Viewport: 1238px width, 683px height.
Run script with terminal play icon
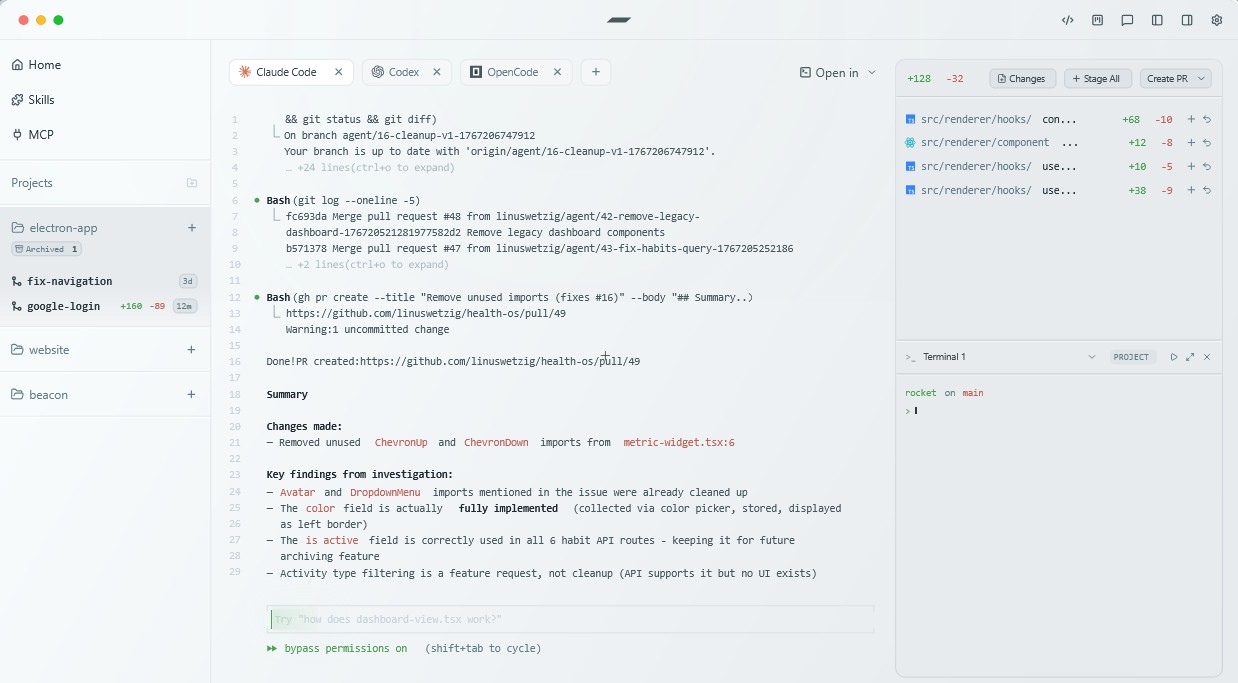click(1174, 357)
